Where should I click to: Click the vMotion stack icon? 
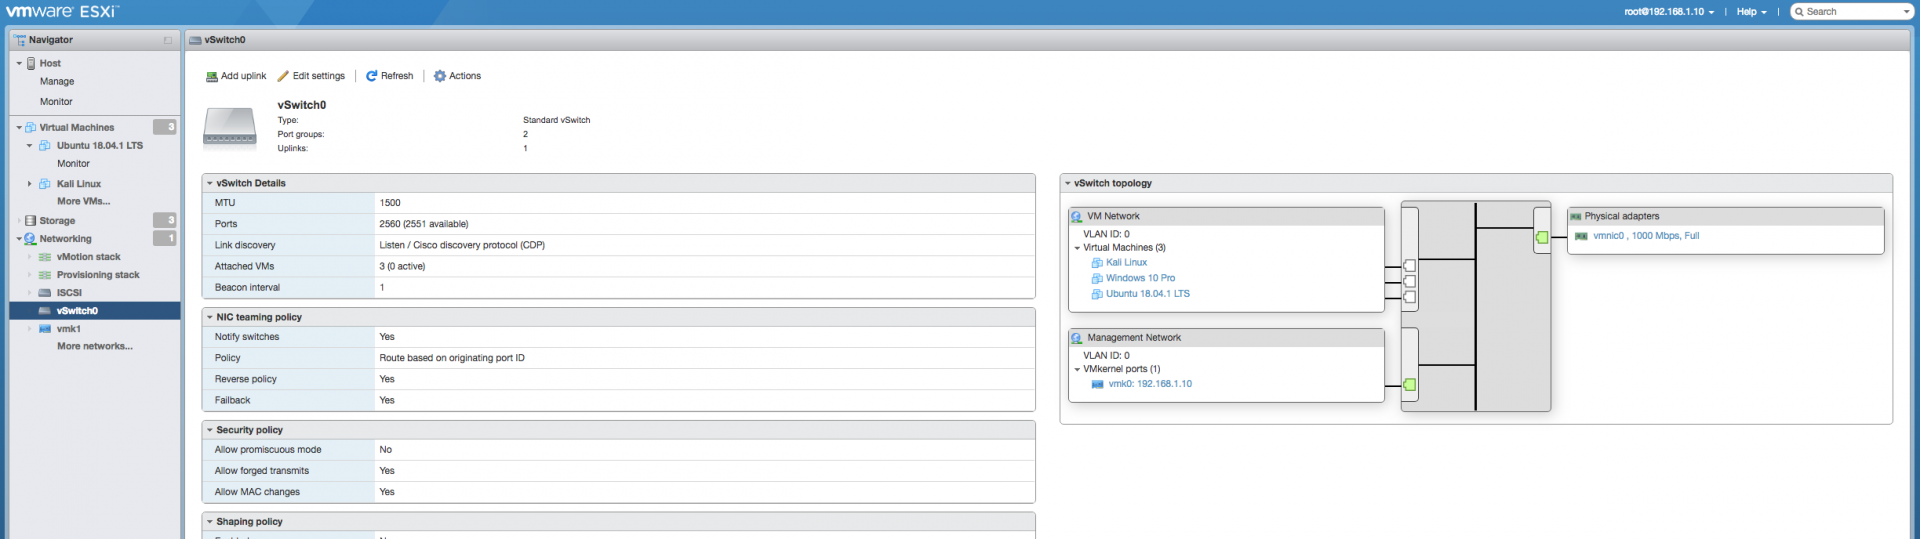pos(45,257)
